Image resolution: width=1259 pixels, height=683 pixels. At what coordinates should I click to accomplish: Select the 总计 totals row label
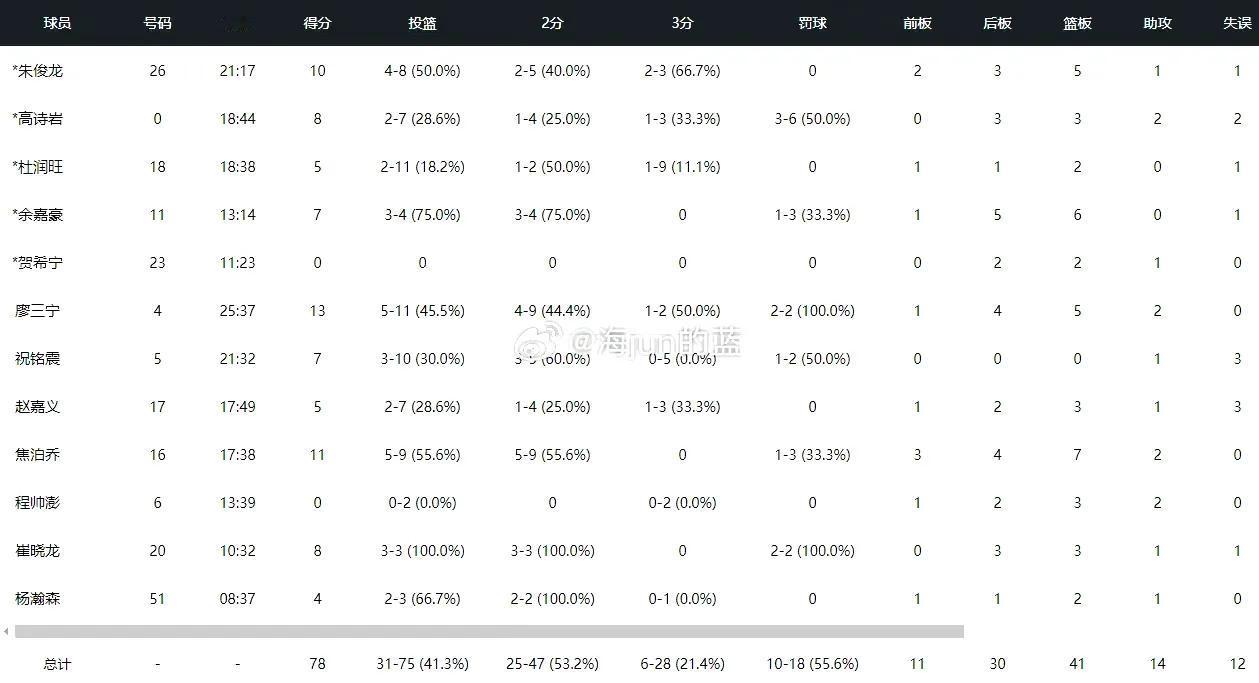pos(57,664)
